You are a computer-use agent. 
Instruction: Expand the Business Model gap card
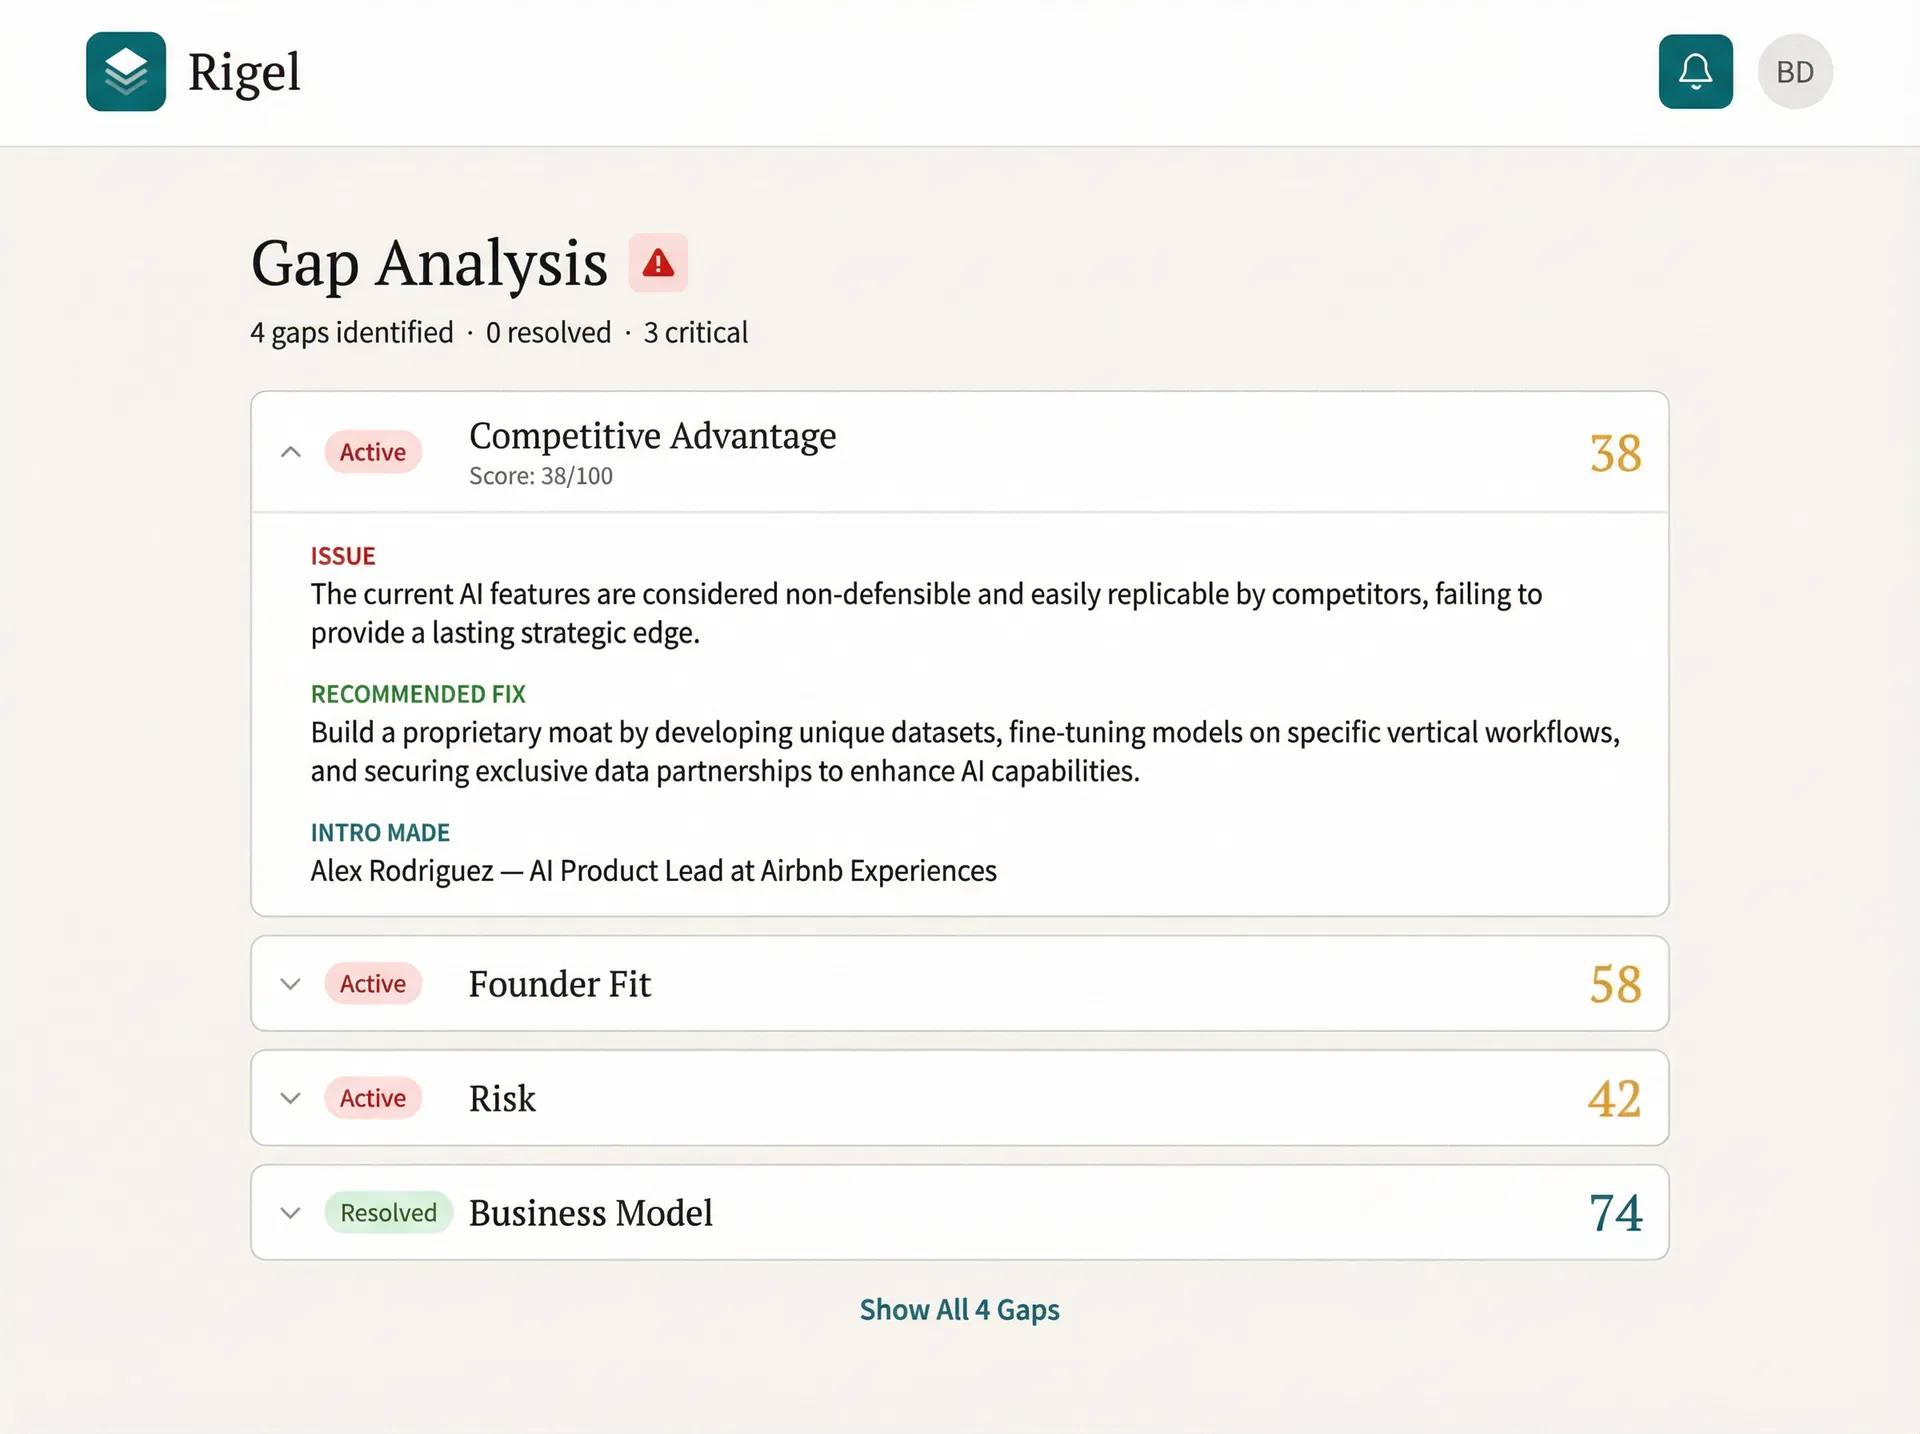[x=291, y=1212]
